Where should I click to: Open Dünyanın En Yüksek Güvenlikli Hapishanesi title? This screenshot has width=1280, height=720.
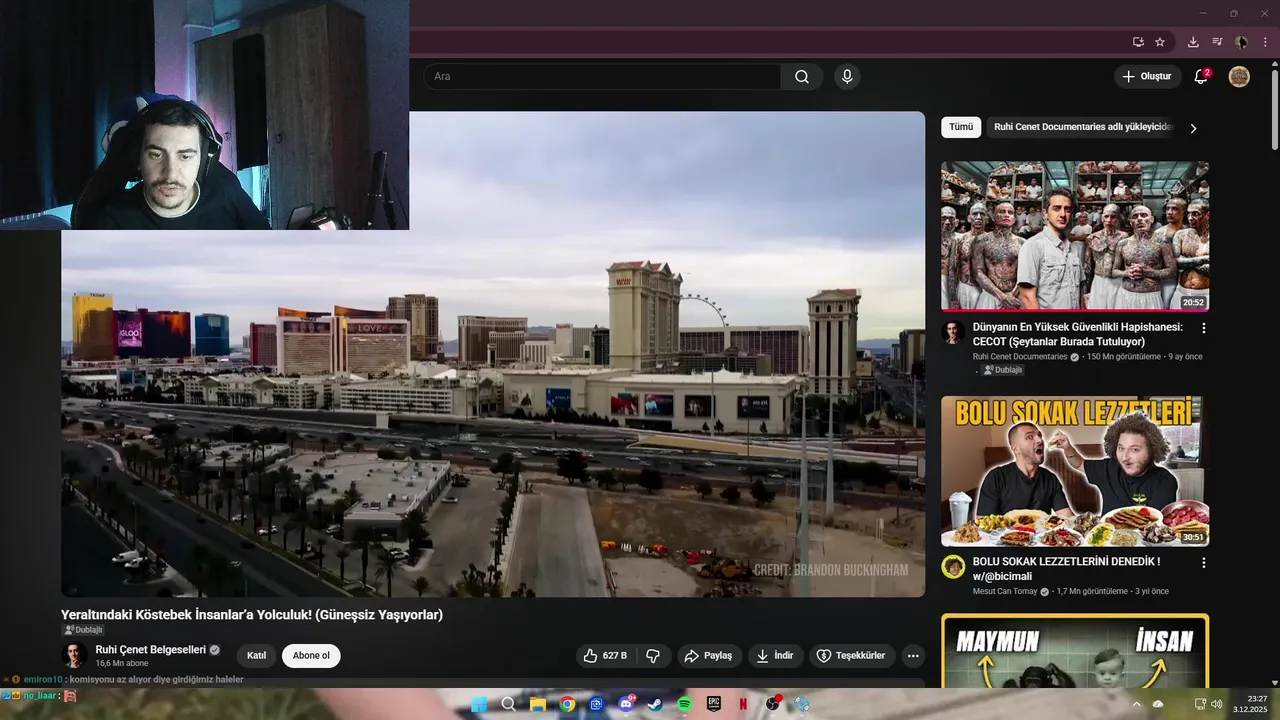[x=1078, y=334]
